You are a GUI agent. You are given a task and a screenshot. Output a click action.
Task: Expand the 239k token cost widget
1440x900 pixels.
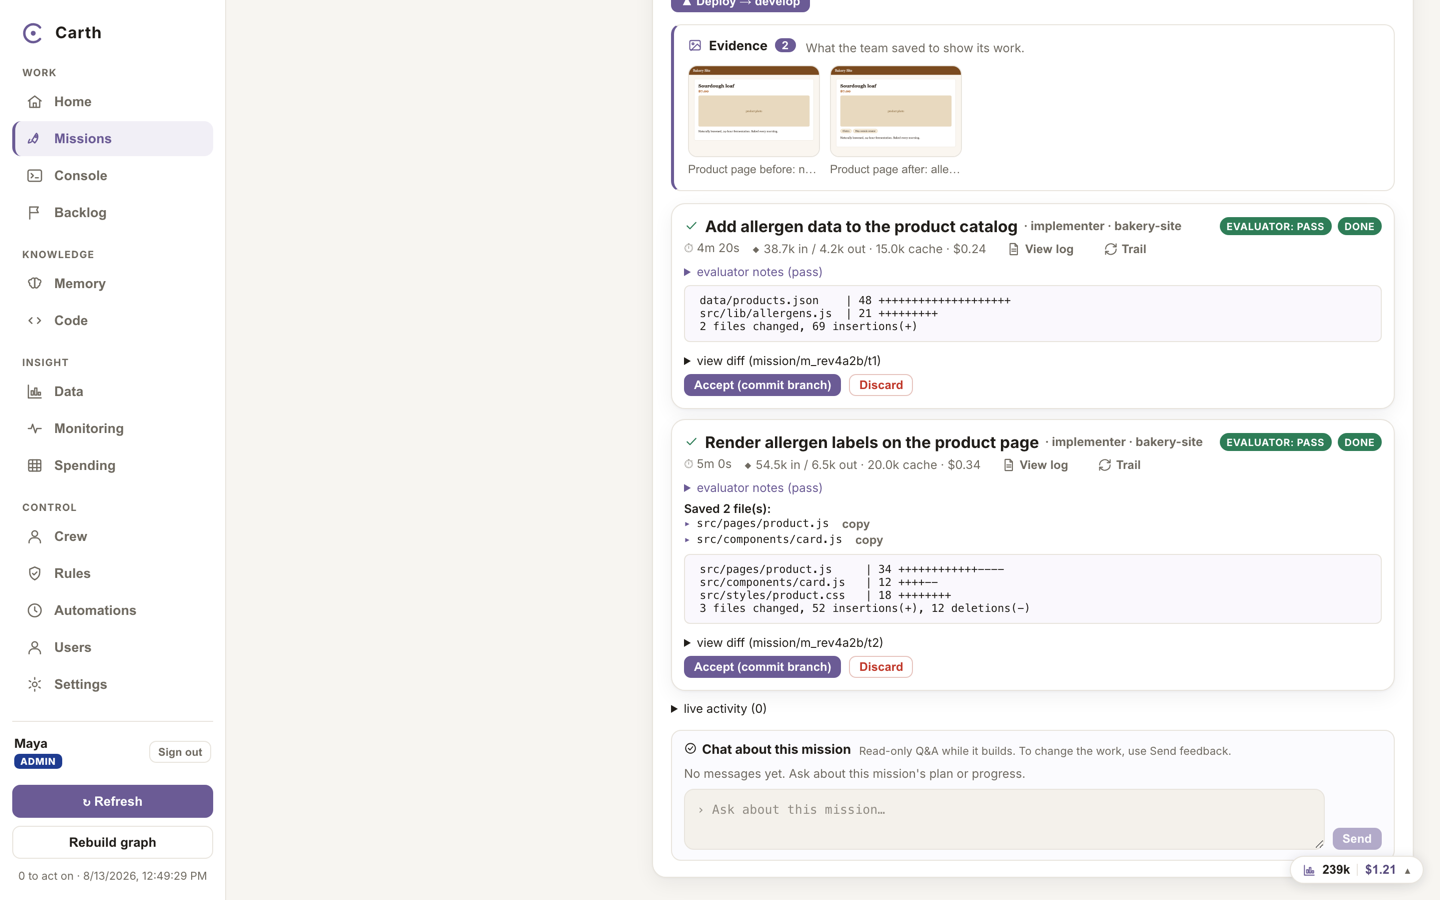pyautogui.click(x=1356, y=870)
